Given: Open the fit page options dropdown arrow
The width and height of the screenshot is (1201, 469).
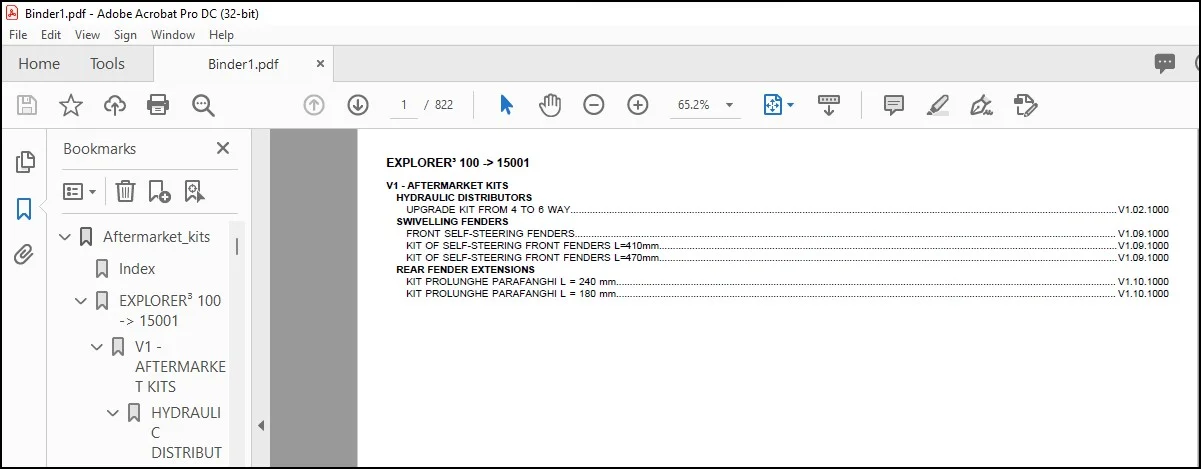Looking at the screenshot, I should (791, 105).
